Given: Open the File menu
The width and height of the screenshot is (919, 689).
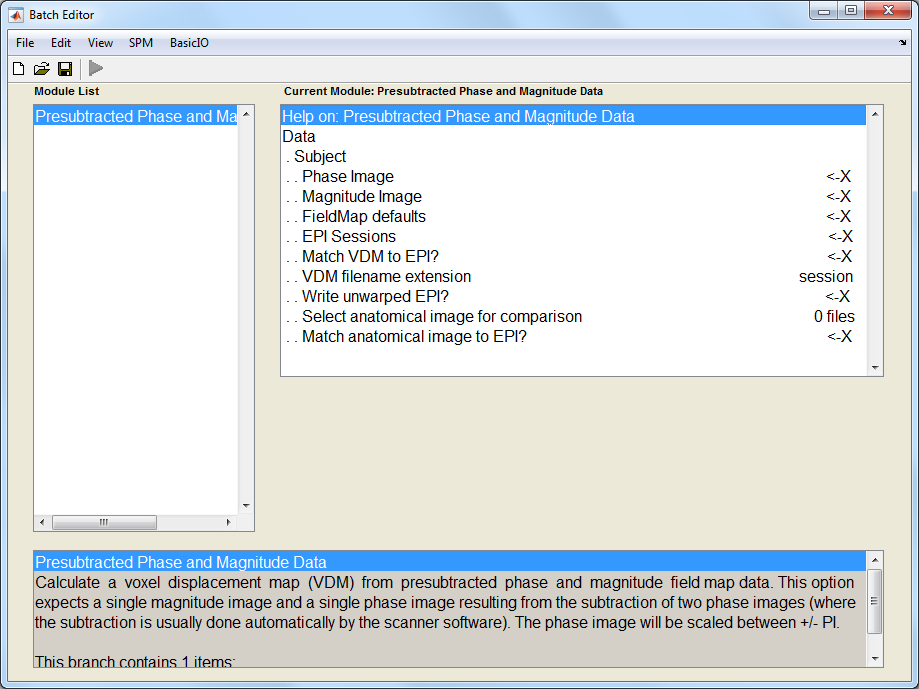Looking at the screenshot, I should pos(25,43).
